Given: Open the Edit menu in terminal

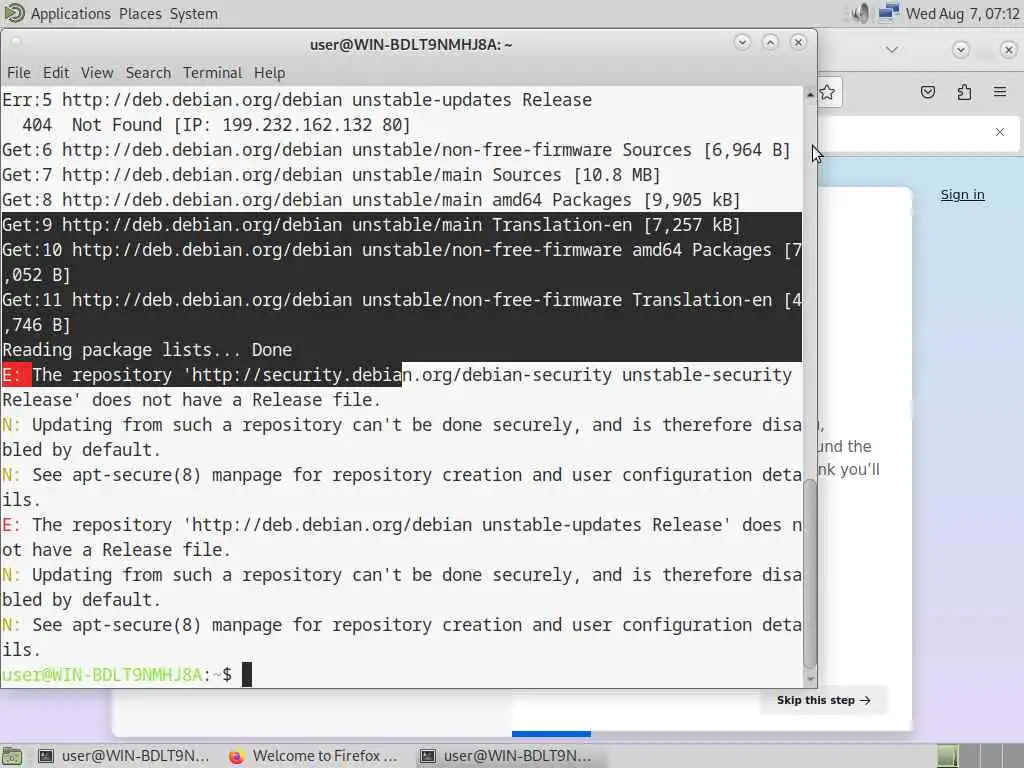Looking at the screenshot, I should [56, 72].
